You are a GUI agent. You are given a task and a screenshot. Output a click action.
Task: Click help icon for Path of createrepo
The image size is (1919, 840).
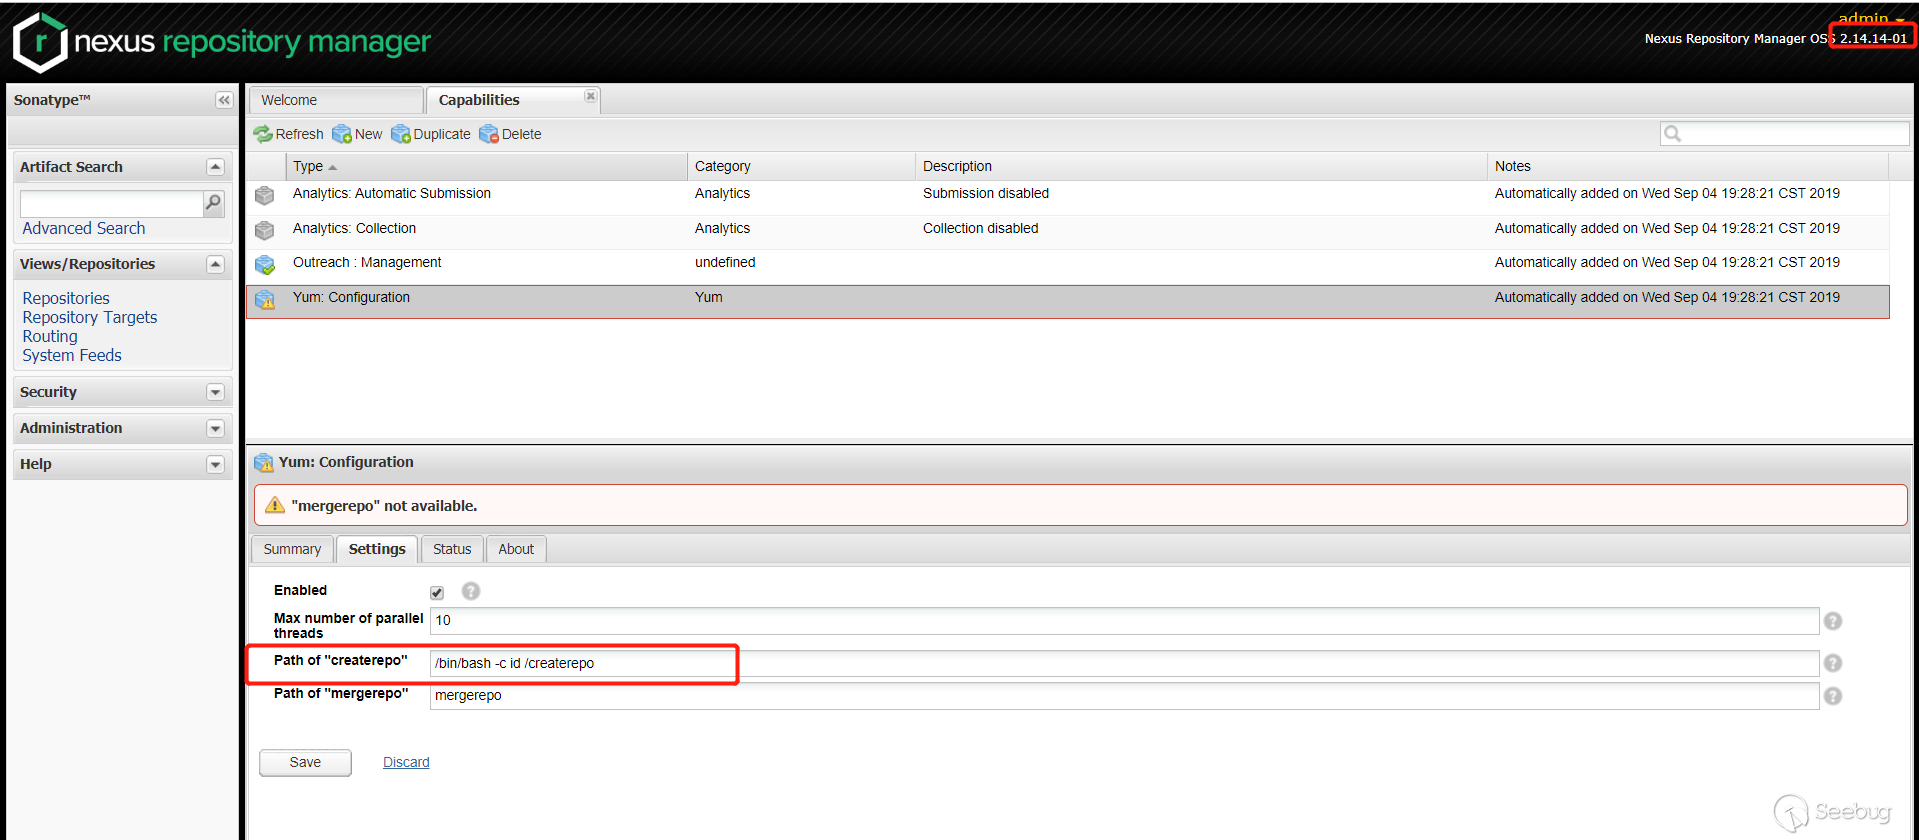click(1833, 663)
